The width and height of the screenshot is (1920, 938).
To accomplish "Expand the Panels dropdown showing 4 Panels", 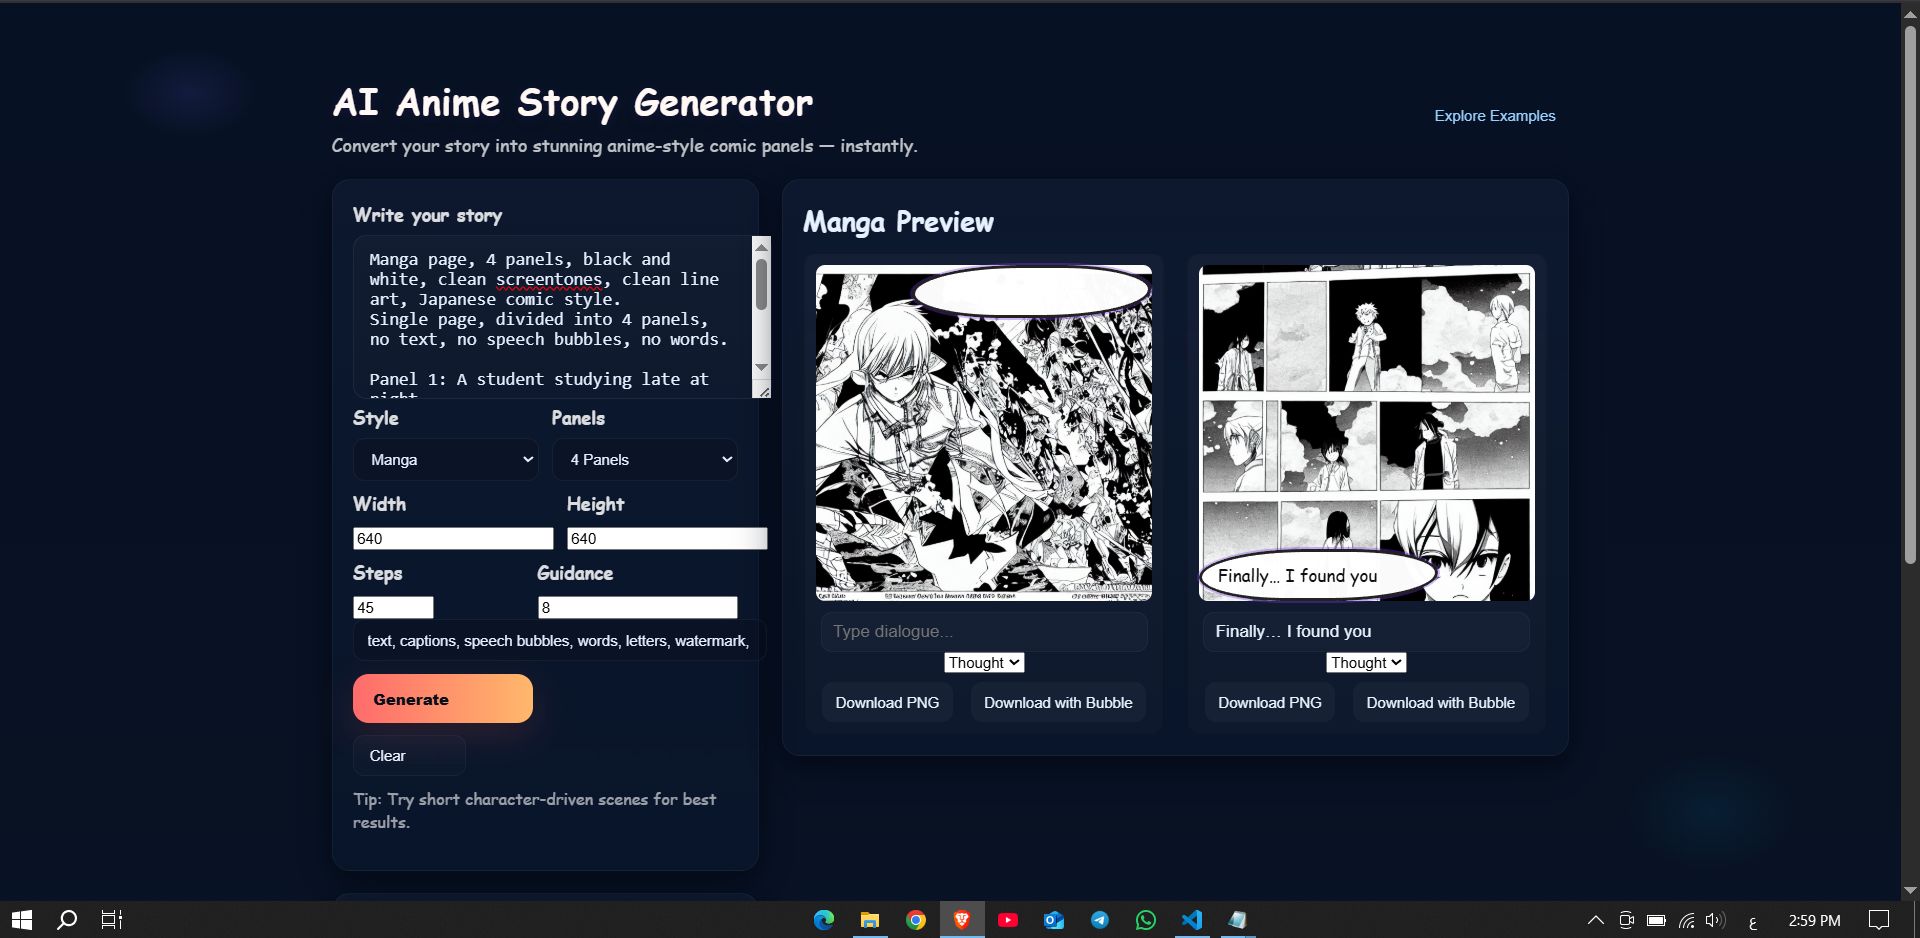I will pyautogui.click(x=645, y=460).
